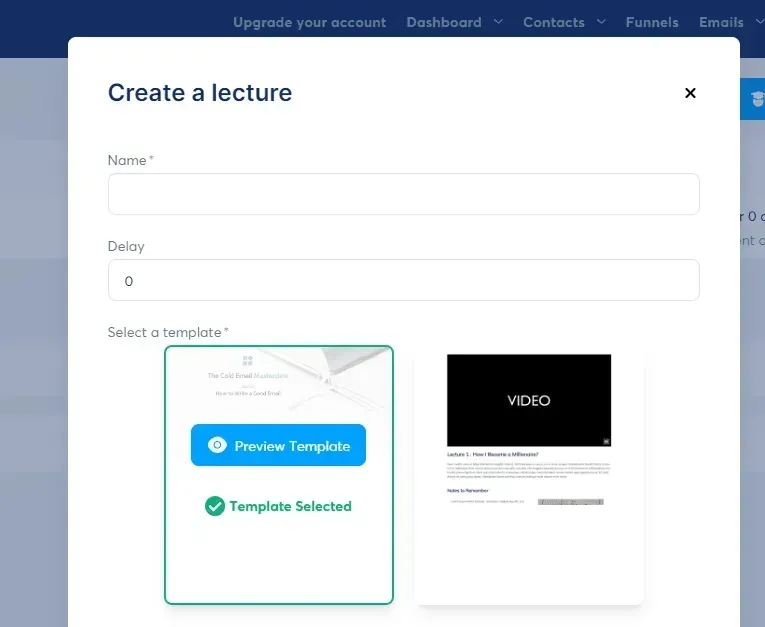Image resolution: width=765 pixels, height=627 pixels.
Task: Expand the Dashboard dropdown chevron
Action: [499, 22]
